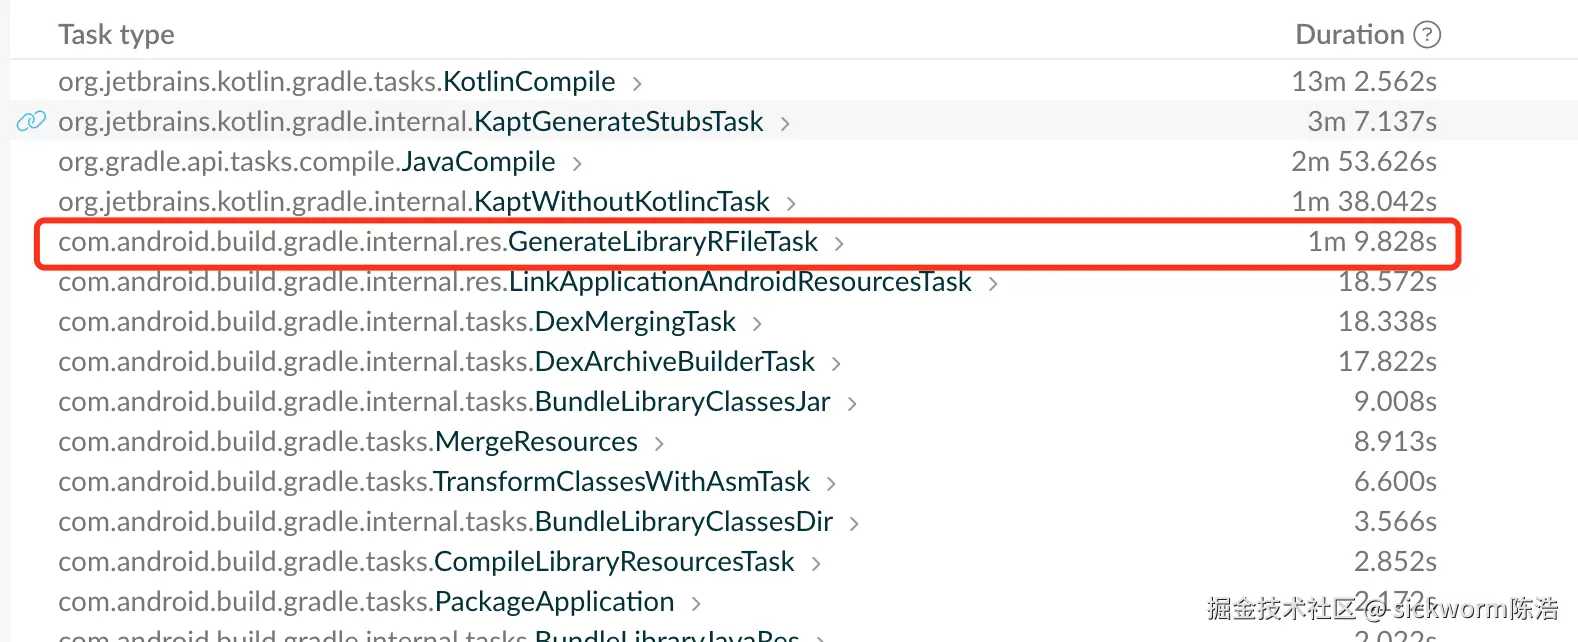Viewport: 1578px width, 642px height.
Task: Expand the BundleLibraryClassesJar chevron
Action: tap(852, 403)
